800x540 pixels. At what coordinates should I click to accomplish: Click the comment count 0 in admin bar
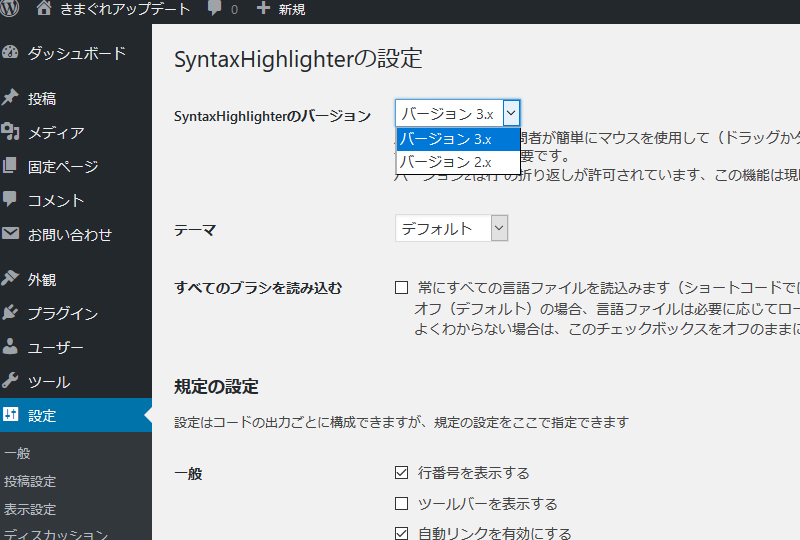point(234,10)
